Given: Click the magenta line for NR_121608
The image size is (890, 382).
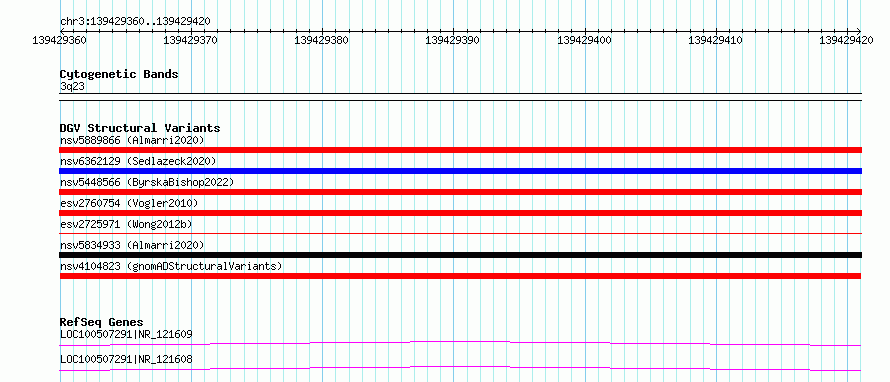Looking at the screenshot, I should (x=460, y=368).
